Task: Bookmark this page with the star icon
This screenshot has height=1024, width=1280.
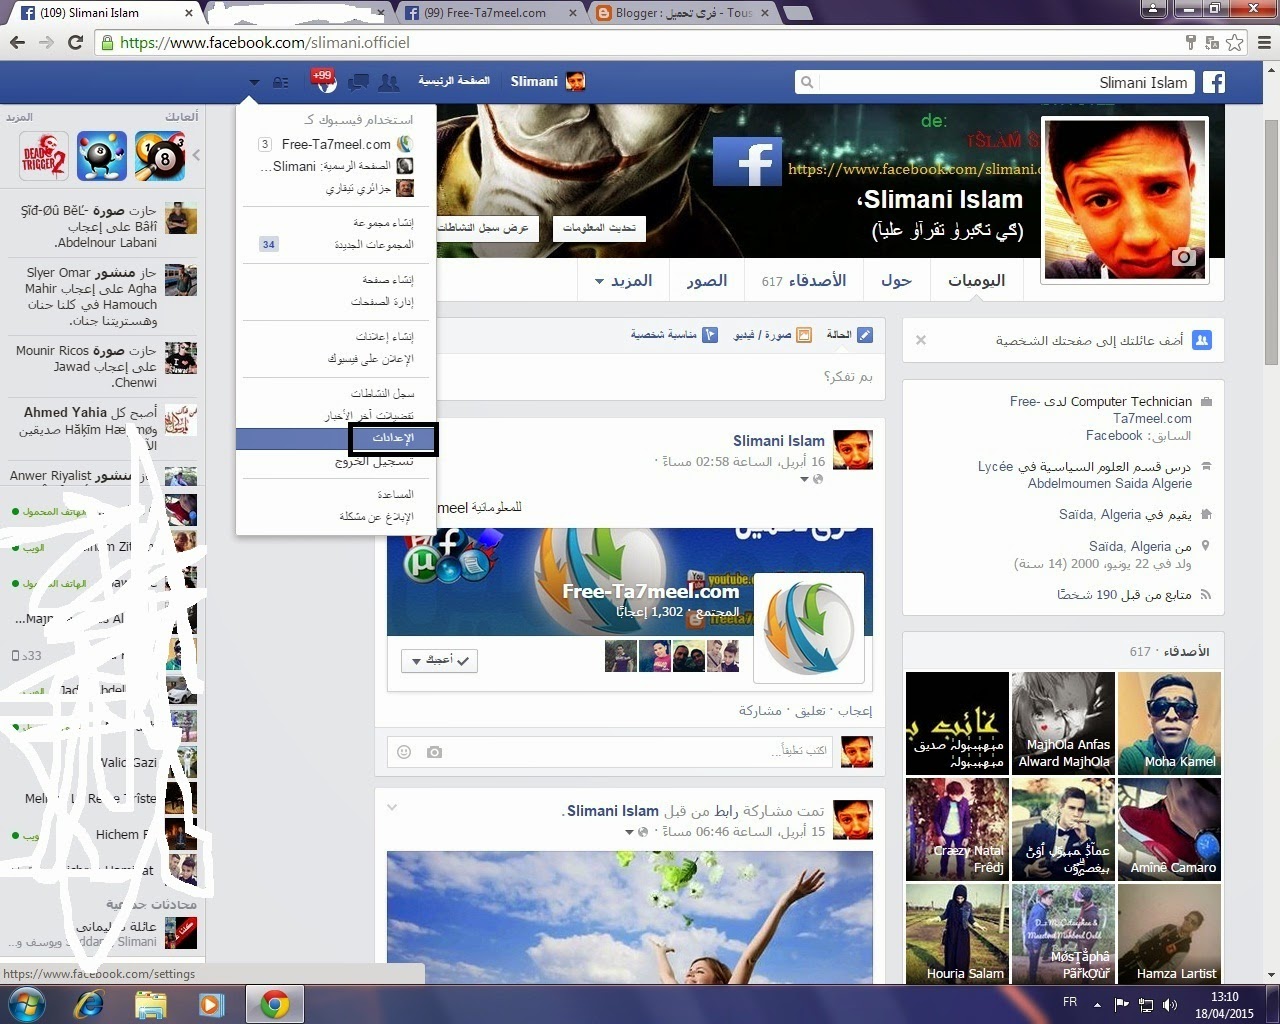Action: [x=1235, y=42]
